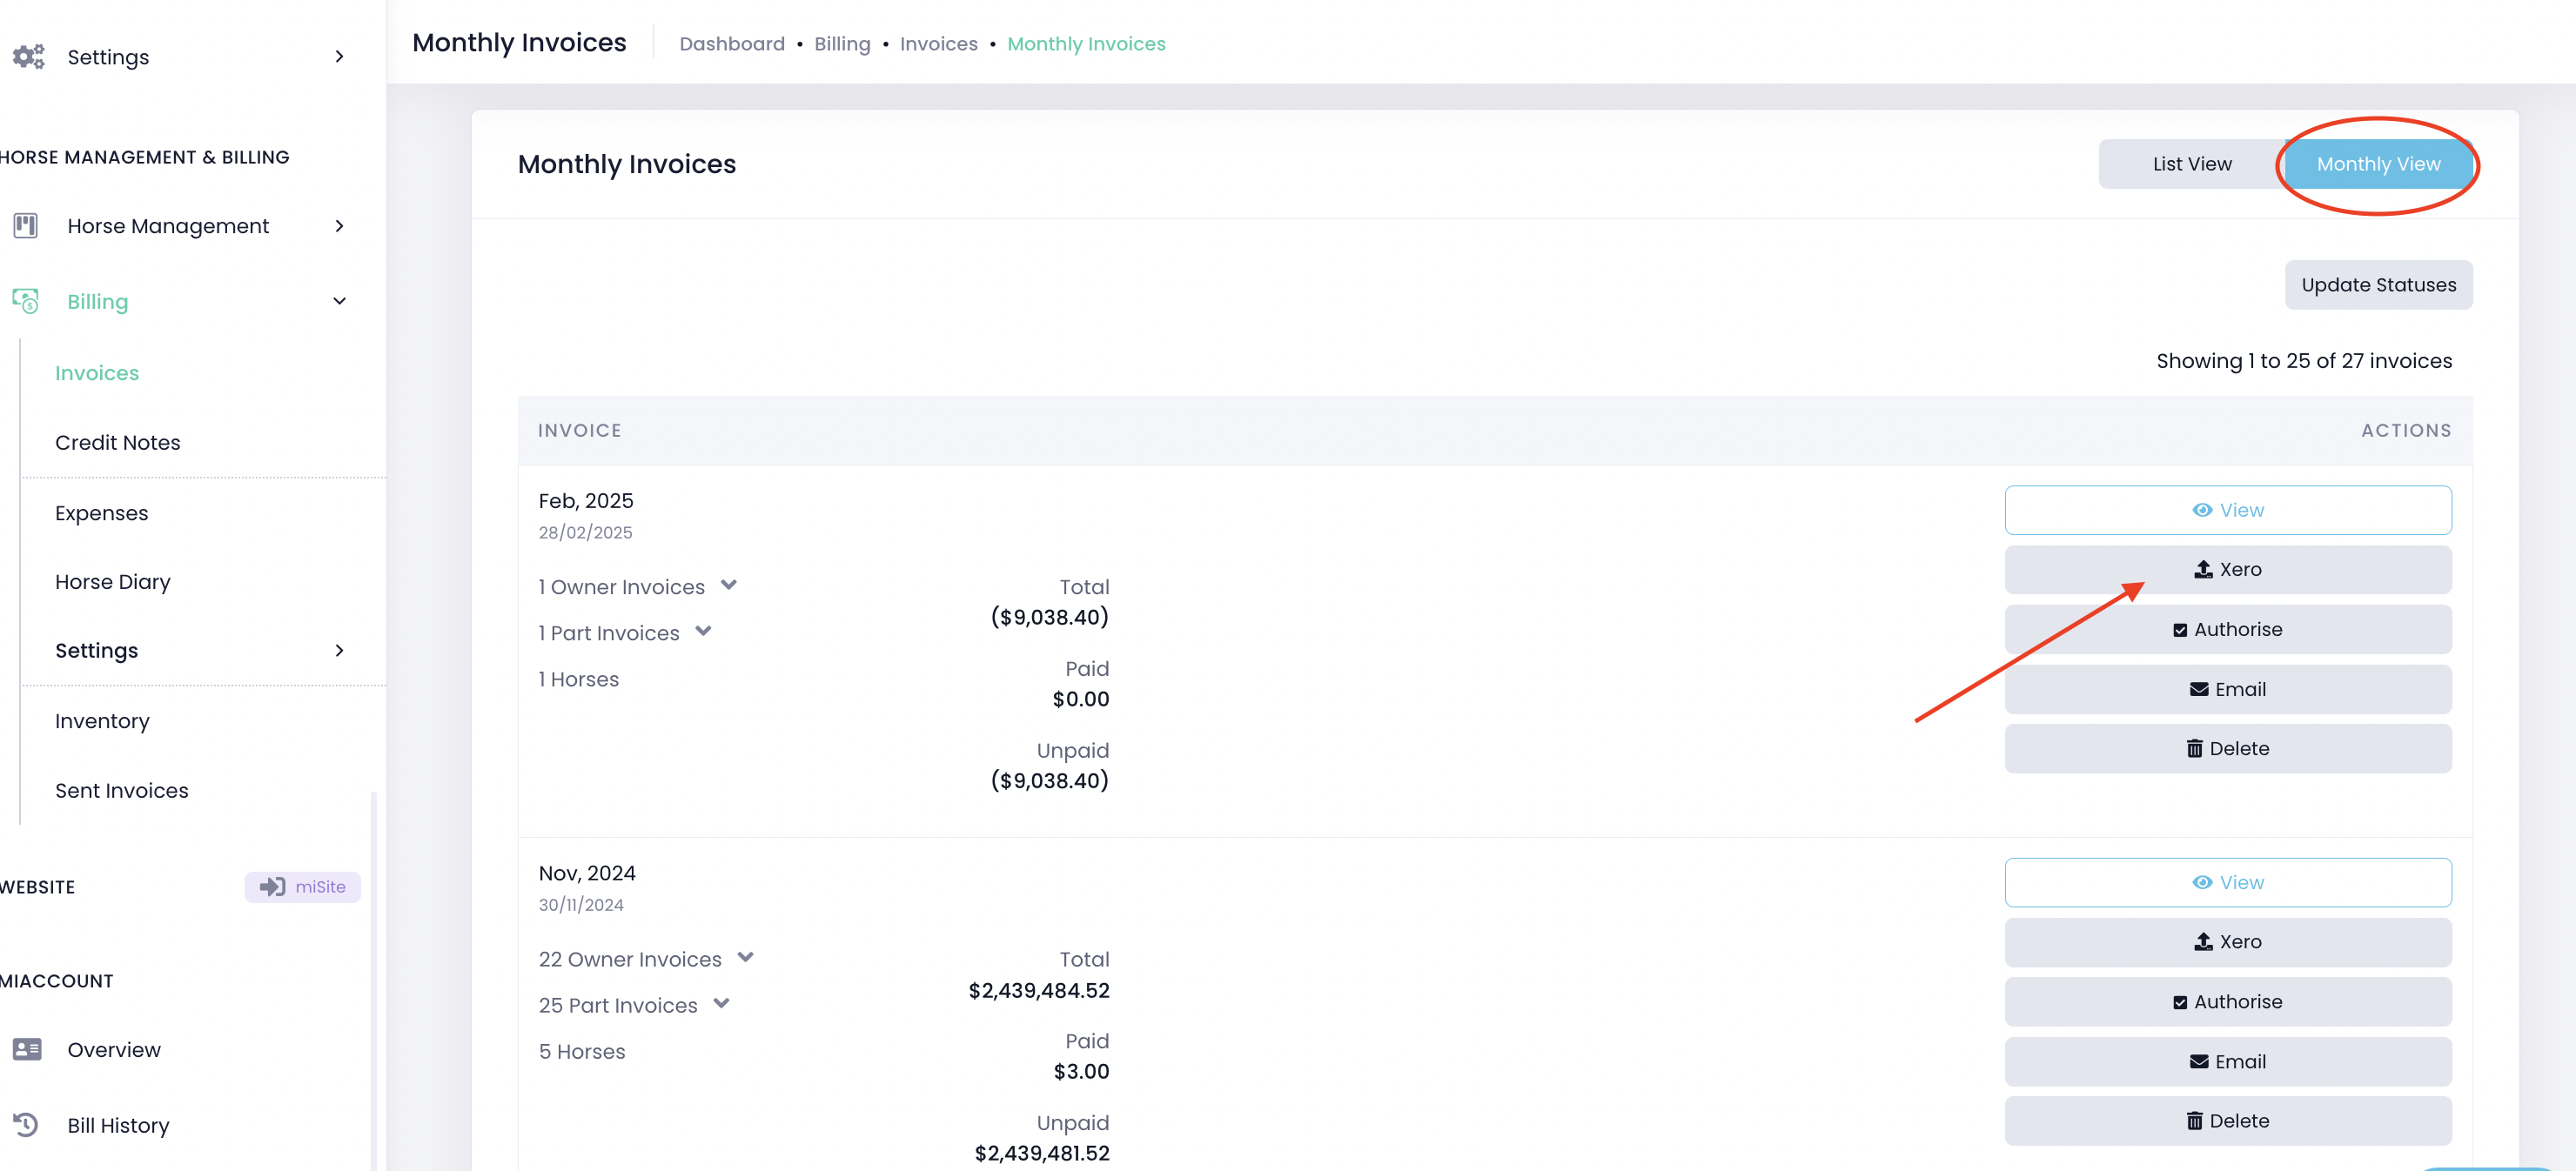Authorise the Feb 2025 invoices
Viewport: 2576px width, 1171px height.
point(2228,629)
